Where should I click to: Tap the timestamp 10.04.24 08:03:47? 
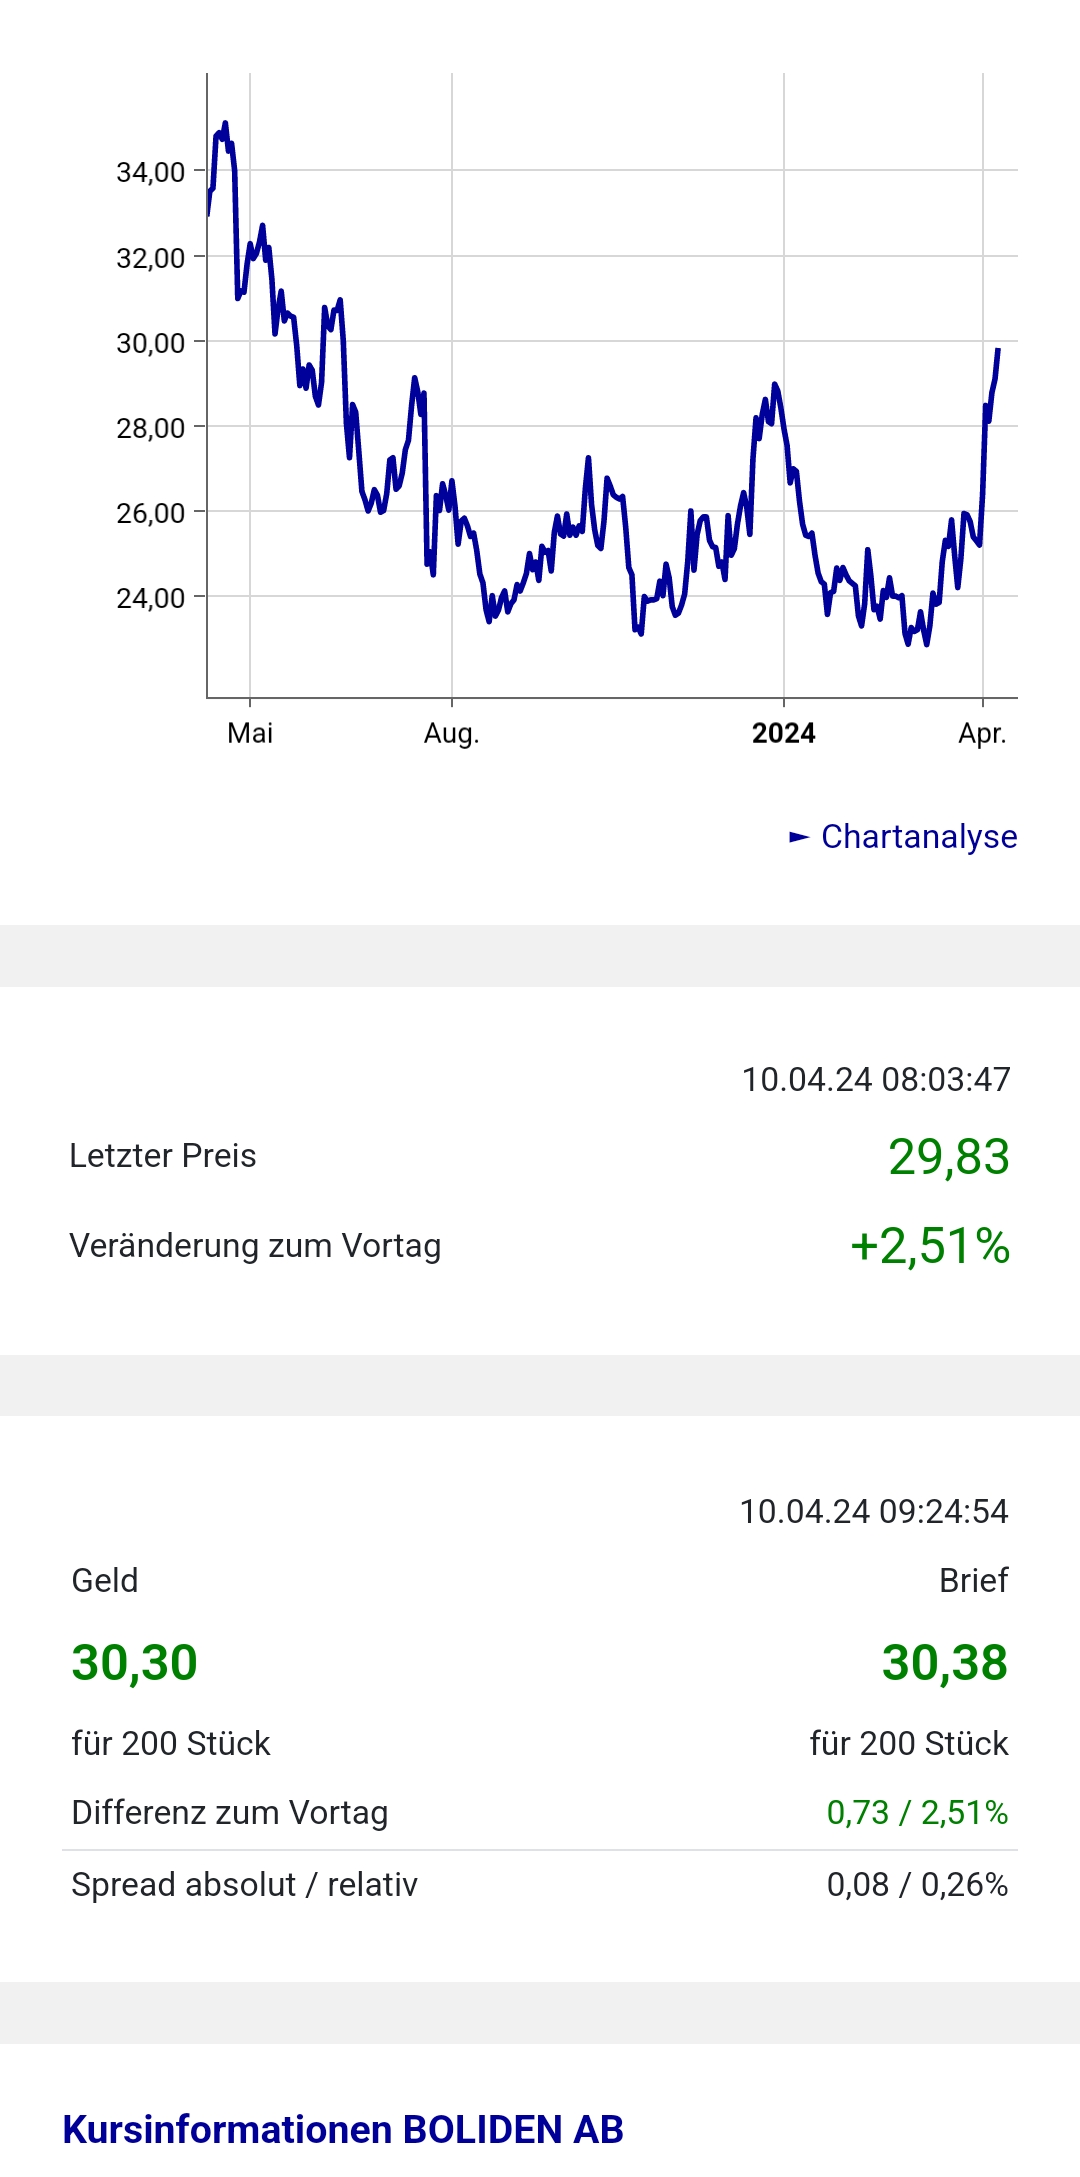[x=875, y=1080]
